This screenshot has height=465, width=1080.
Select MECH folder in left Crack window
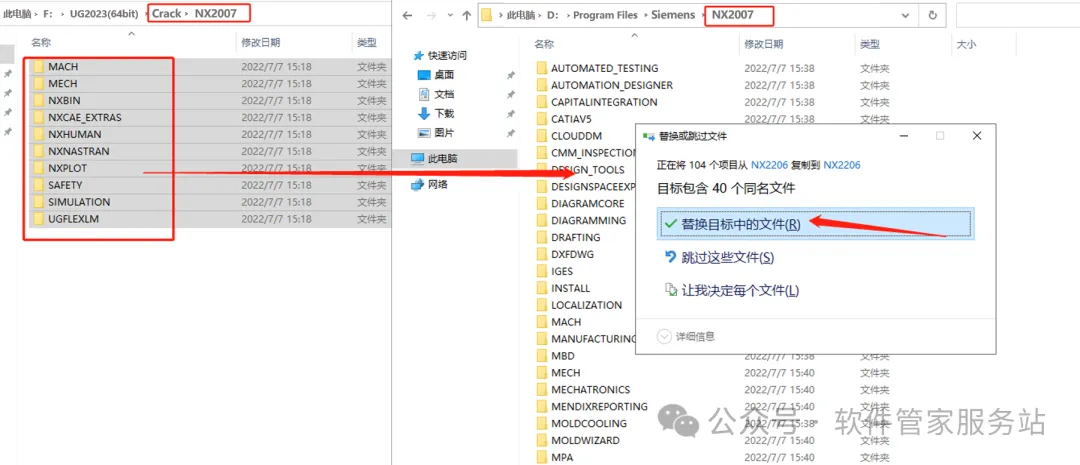coord(63,83)
